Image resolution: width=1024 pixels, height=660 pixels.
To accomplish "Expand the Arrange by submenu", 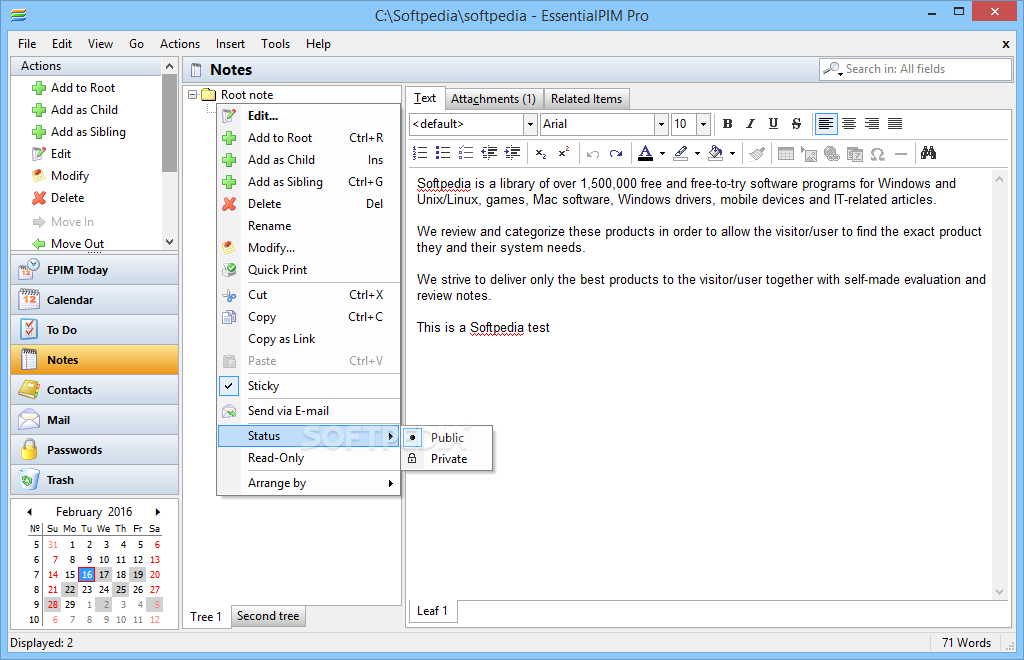I will pos(308,483).
